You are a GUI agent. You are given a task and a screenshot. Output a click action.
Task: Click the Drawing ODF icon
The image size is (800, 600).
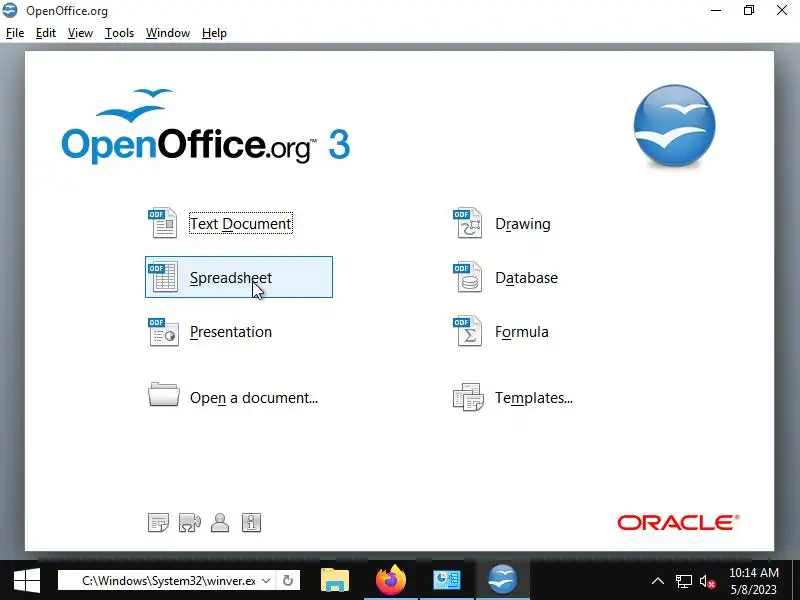click(468, 223)
